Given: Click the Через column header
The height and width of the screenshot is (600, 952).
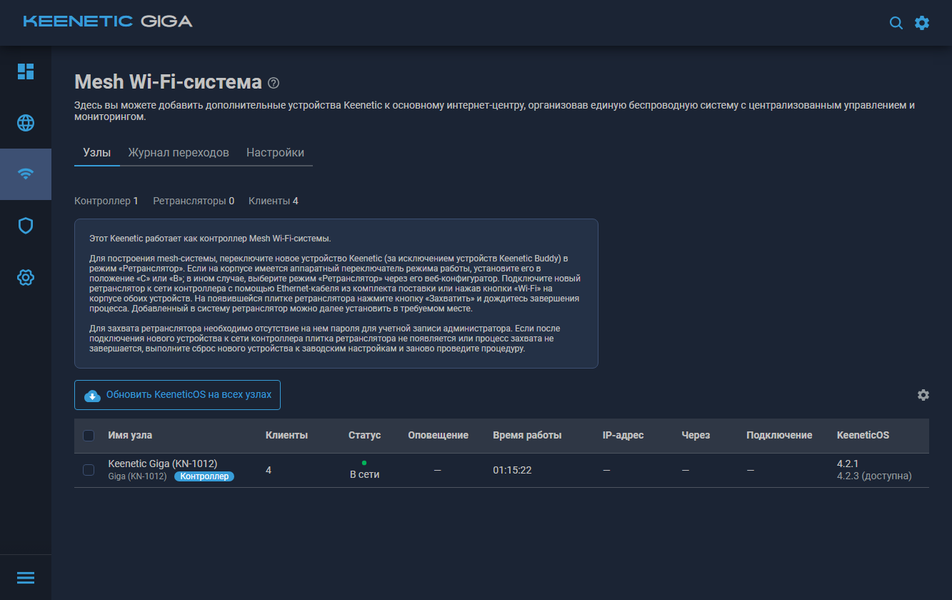Looking at the screenshot, I should pyautogui.click(x=696, y=435).
